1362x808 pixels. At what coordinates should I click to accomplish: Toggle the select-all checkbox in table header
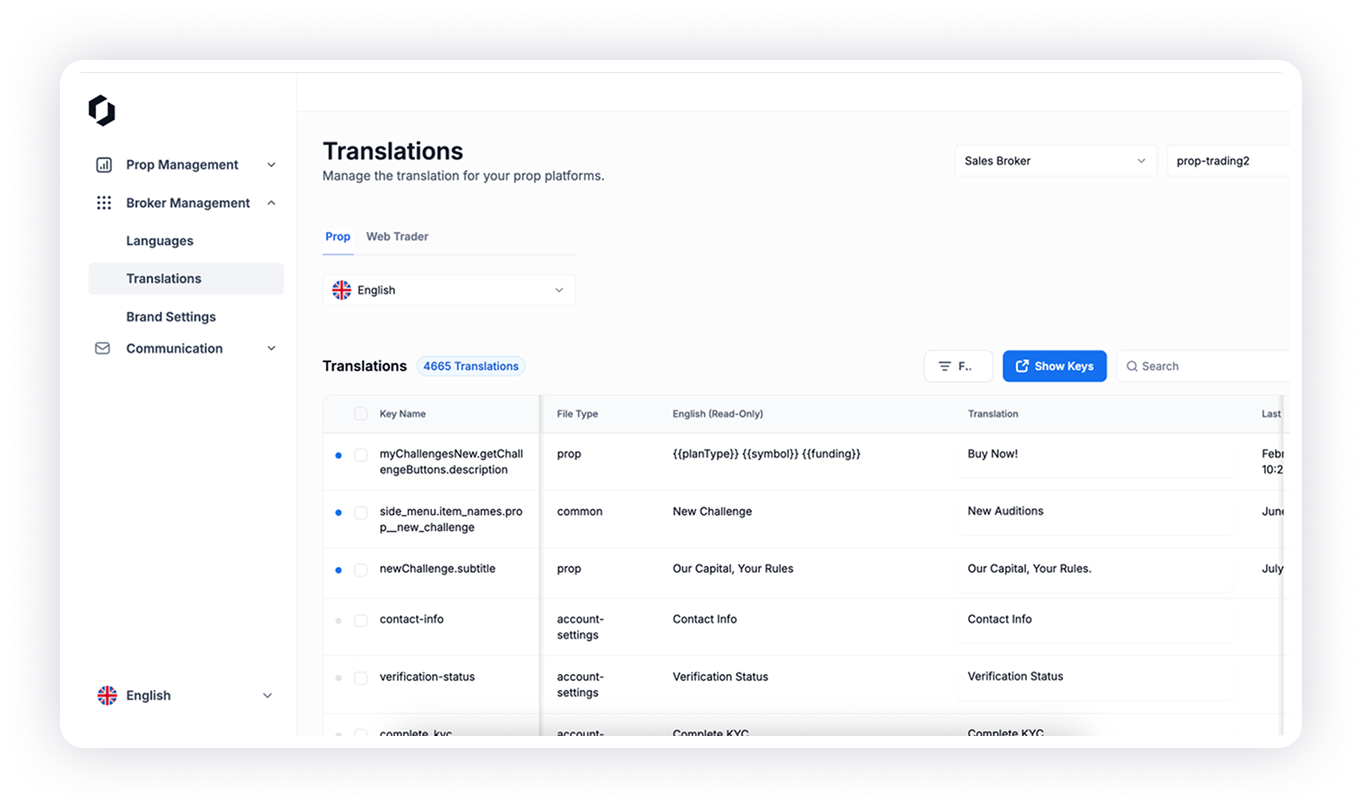click(x=361, y=414)
